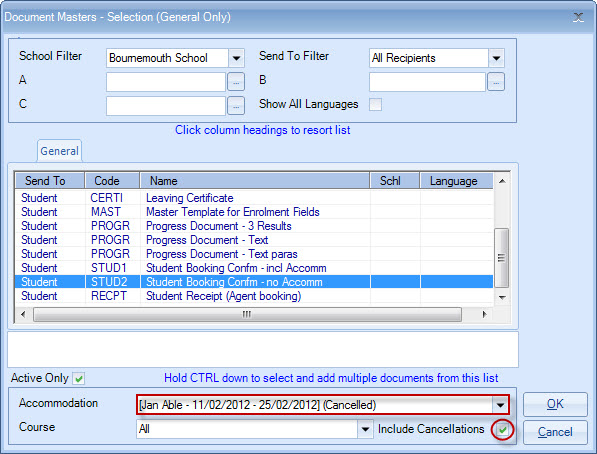Close the Document Masters dialog with X
Screen dimensions: 597x454
[x=578, y=17]
